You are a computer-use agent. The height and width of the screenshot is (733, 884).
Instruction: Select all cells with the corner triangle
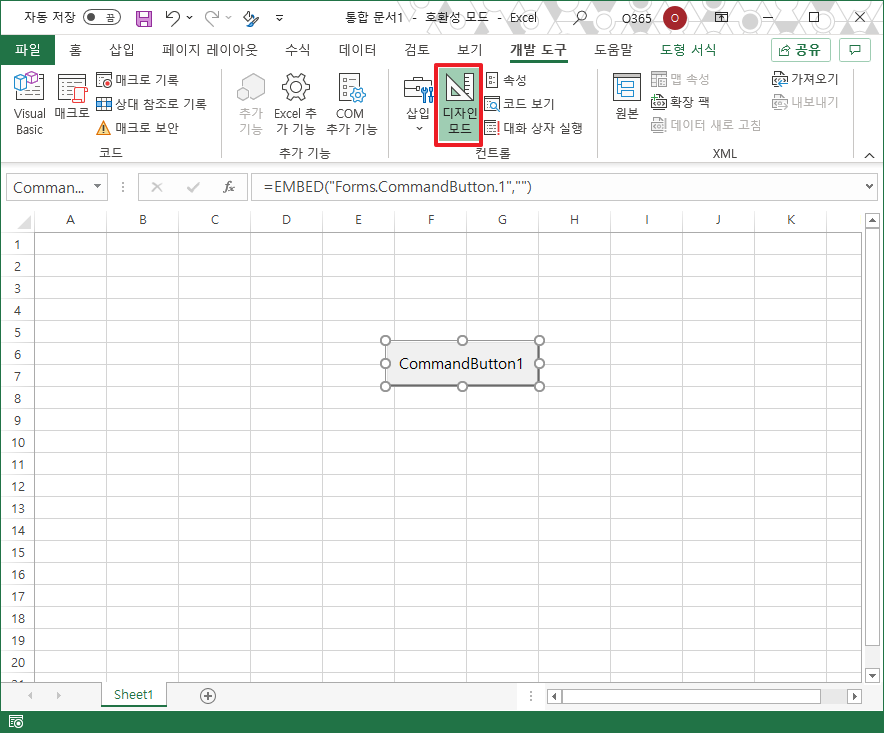[x=24, y=221]
